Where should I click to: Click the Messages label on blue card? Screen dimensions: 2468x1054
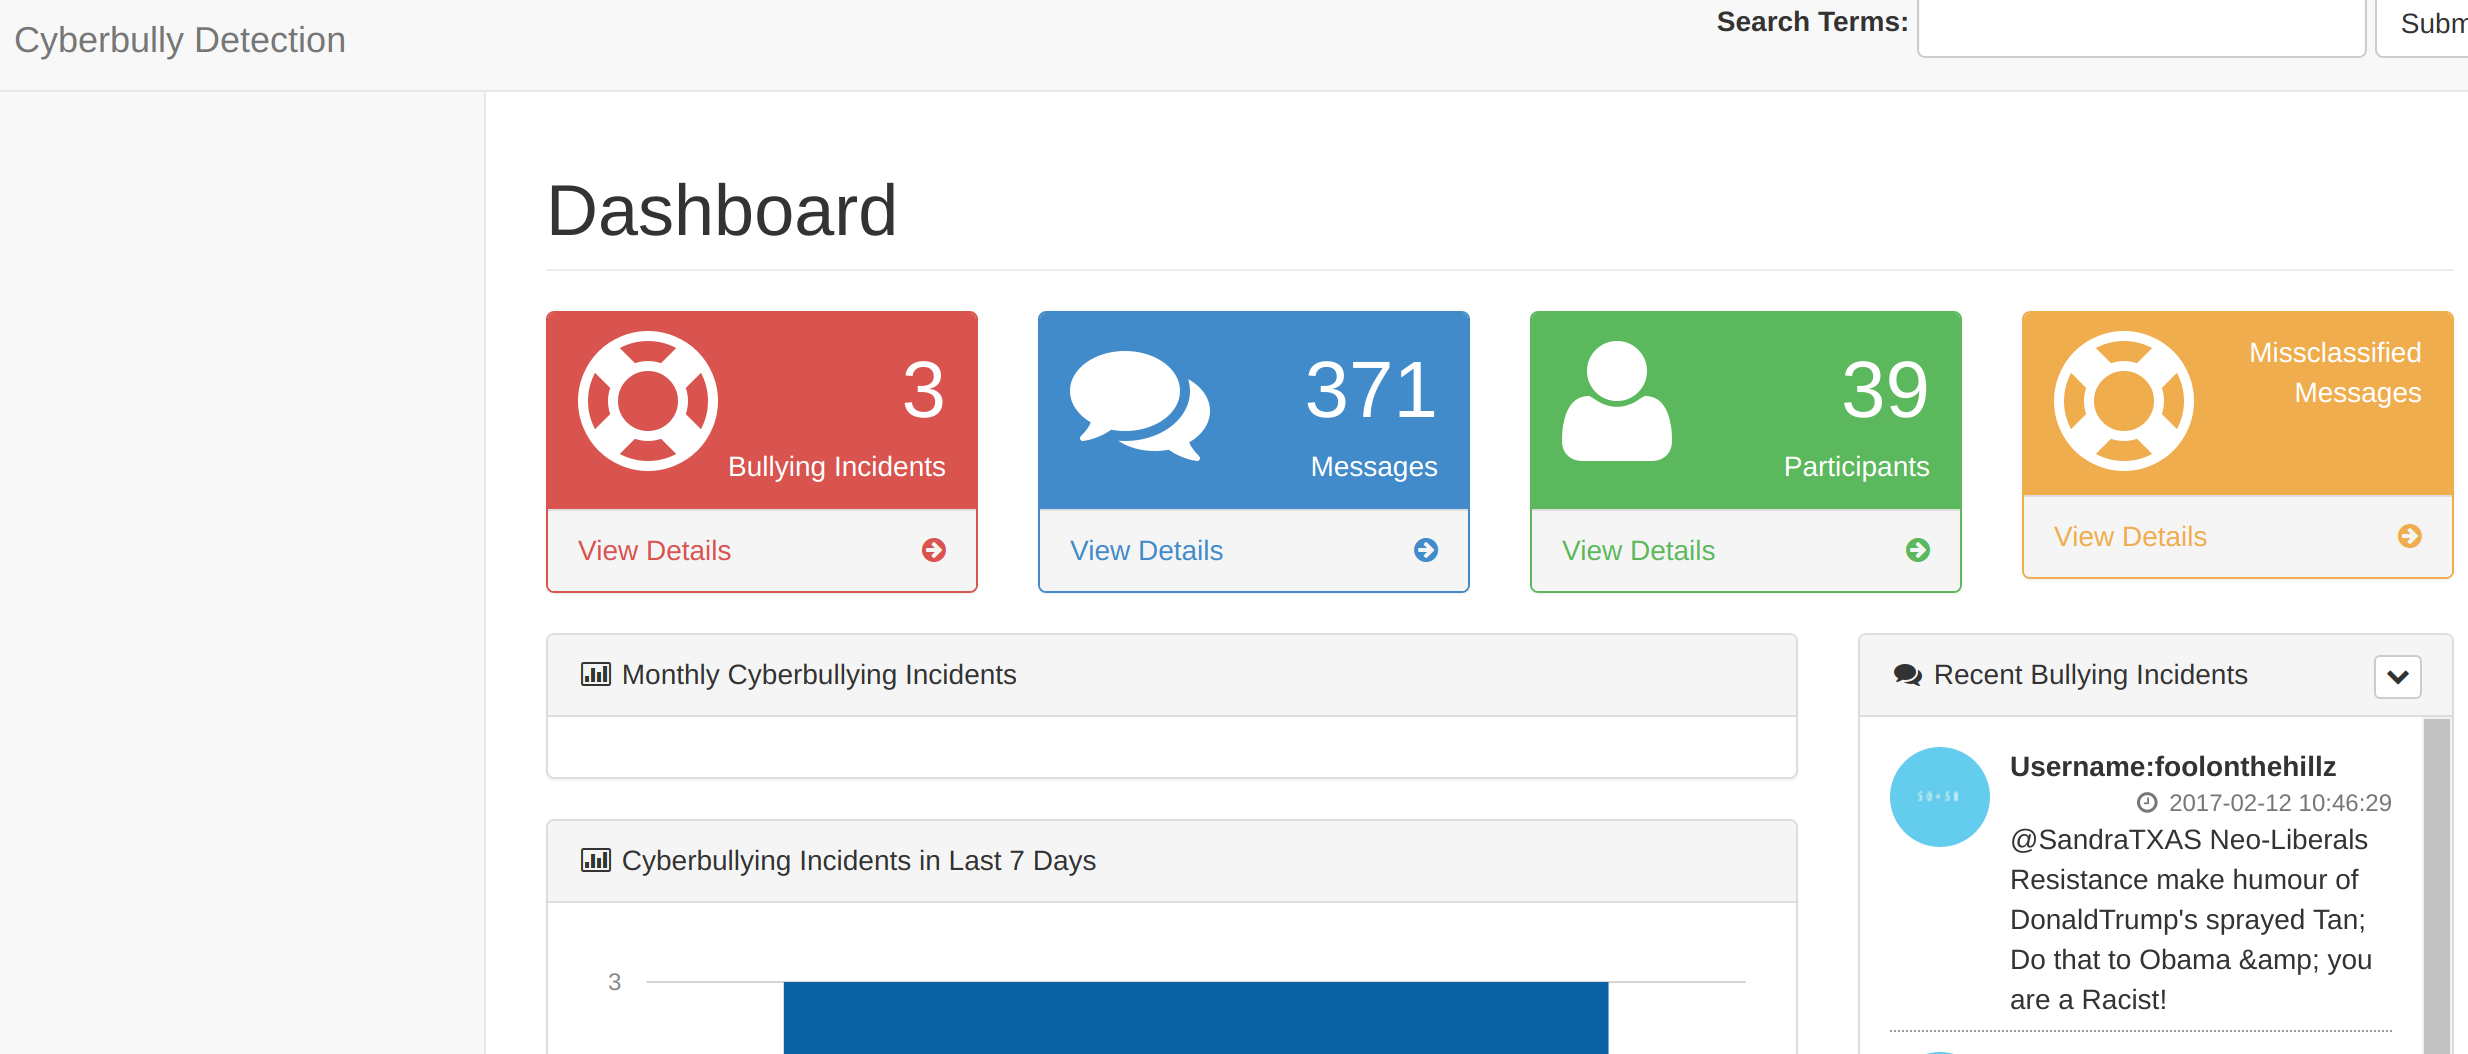point(1374,467)
